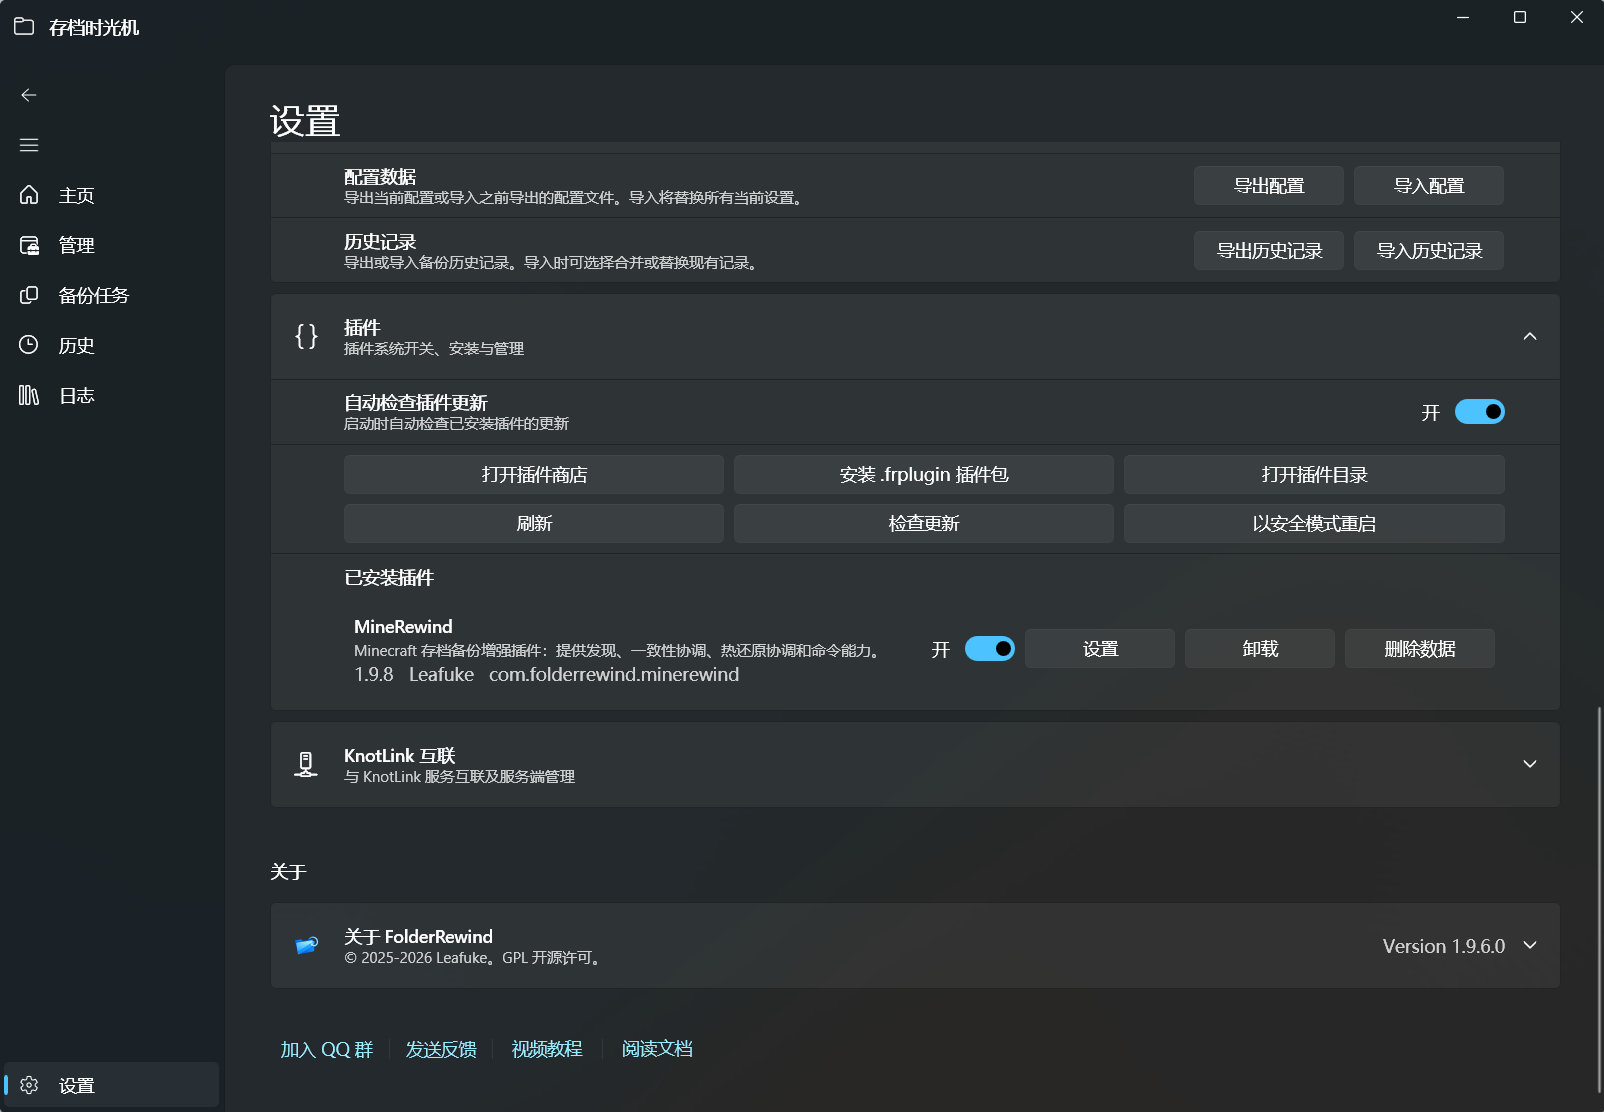Screen dimensions: 1604x1112
Task: Open the 管理 page
Action: [x=111, y=245]
